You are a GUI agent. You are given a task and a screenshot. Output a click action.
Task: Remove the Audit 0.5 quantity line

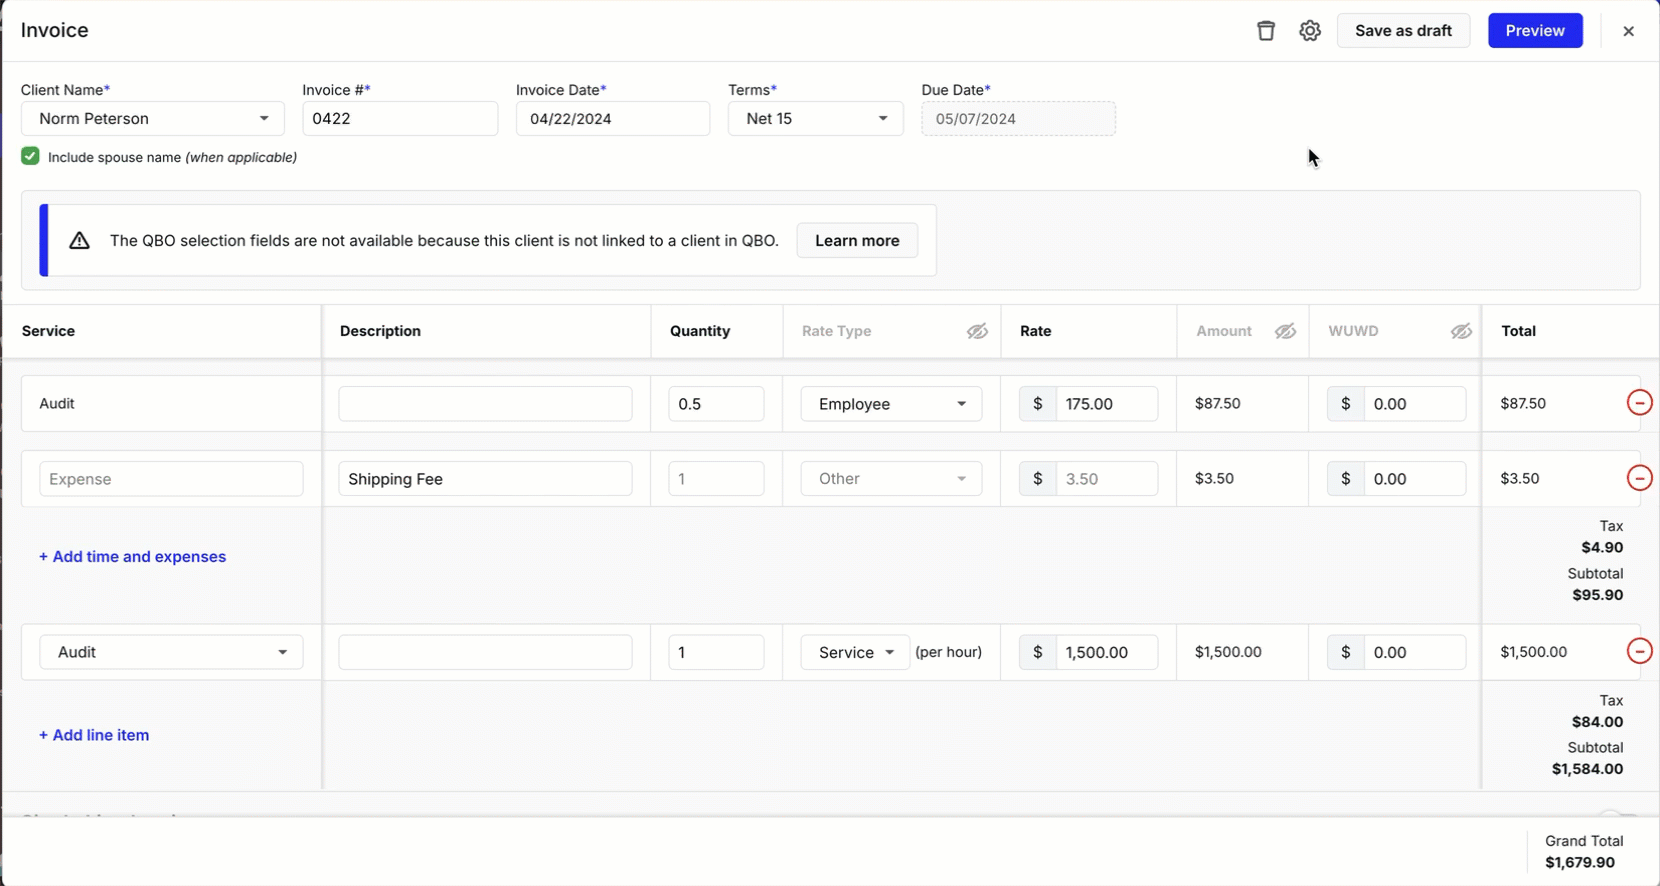1639,403
